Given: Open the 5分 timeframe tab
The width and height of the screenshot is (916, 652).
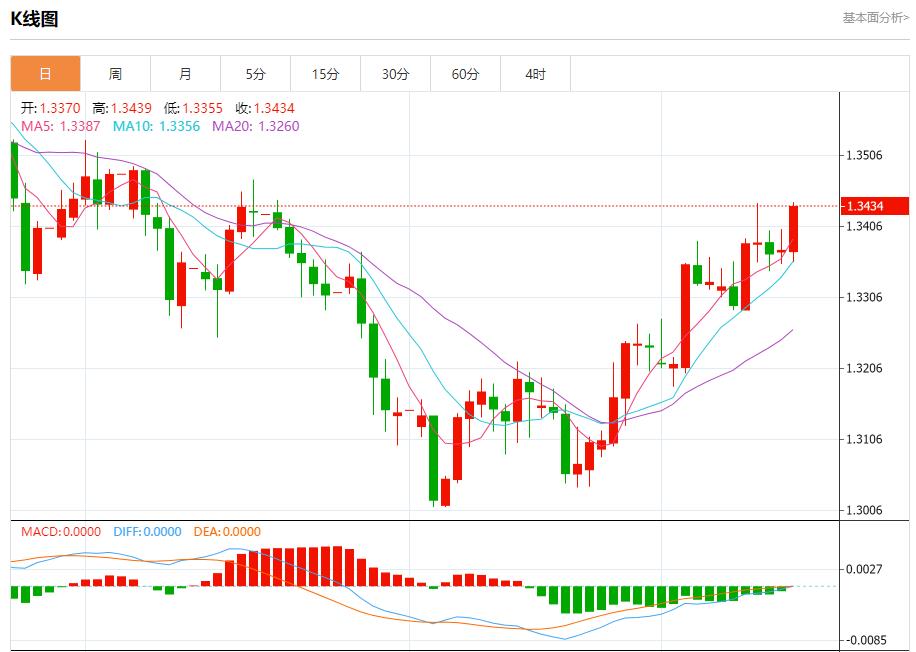Looking at the screenshot, I should tap(255, 74).
